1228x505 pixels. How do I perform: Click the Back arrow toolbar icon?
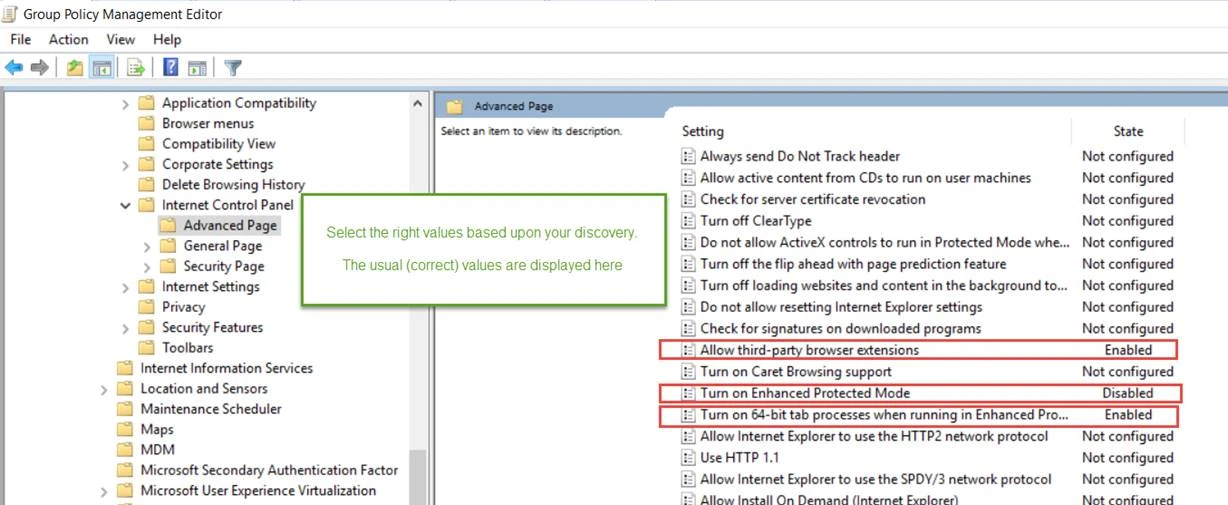[14, 68]
